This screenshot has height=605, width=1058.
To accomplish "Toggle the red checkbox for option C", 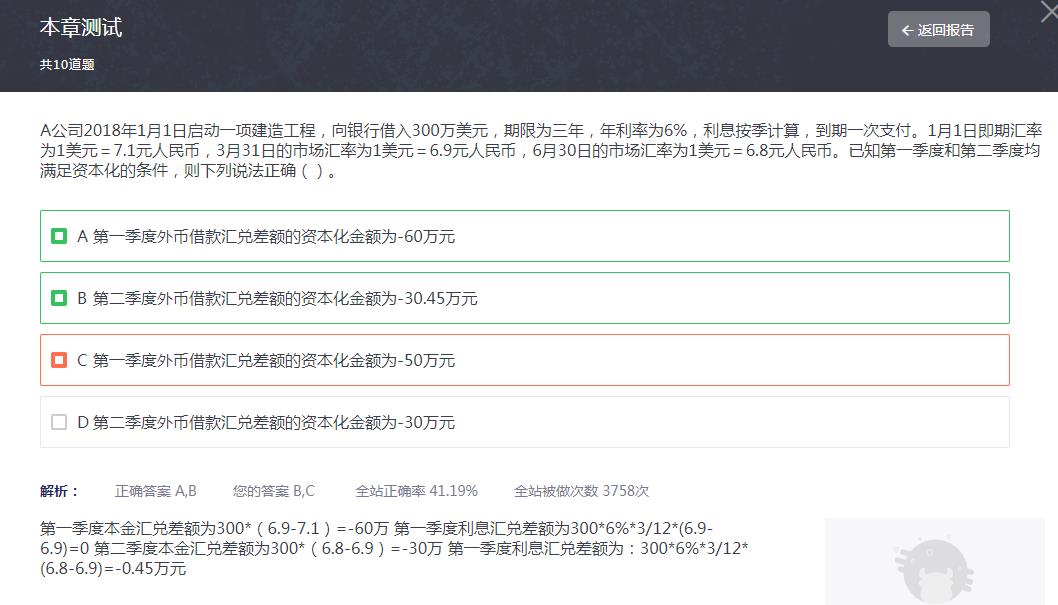I will click(x=59, y=360).
